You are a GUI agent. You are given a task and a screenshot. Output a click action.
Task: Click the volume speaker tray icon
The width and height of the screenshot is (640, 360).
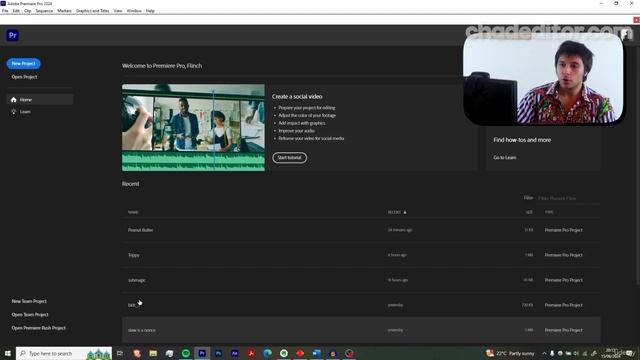[x=576, y=353]
